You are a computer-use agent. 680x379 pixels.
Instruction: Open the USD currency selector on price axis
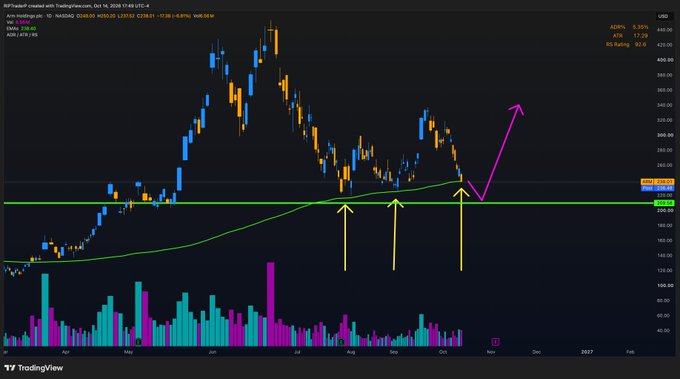(x=663, y=16)
